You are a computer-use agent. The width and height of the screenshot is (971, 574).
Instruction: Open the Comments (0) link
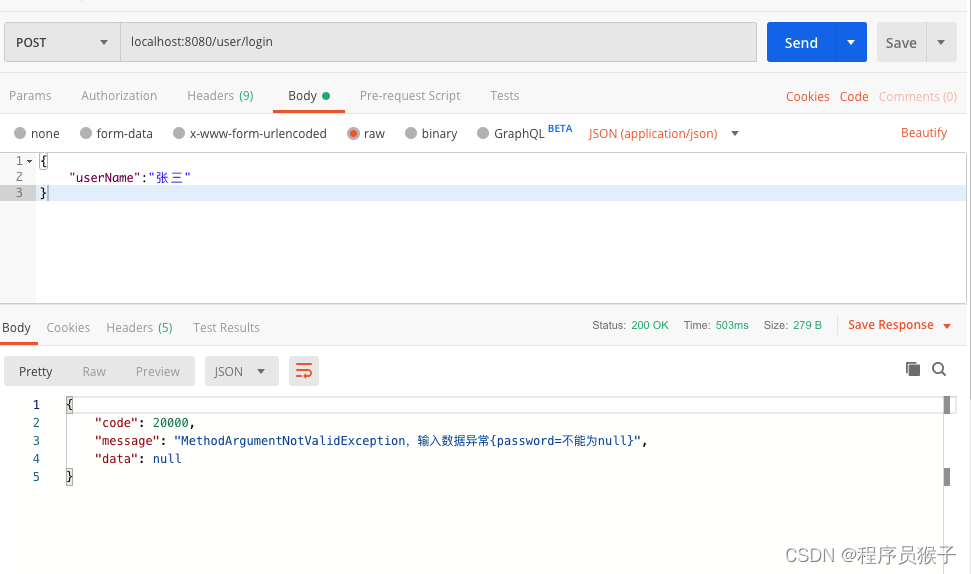point(918,97)
